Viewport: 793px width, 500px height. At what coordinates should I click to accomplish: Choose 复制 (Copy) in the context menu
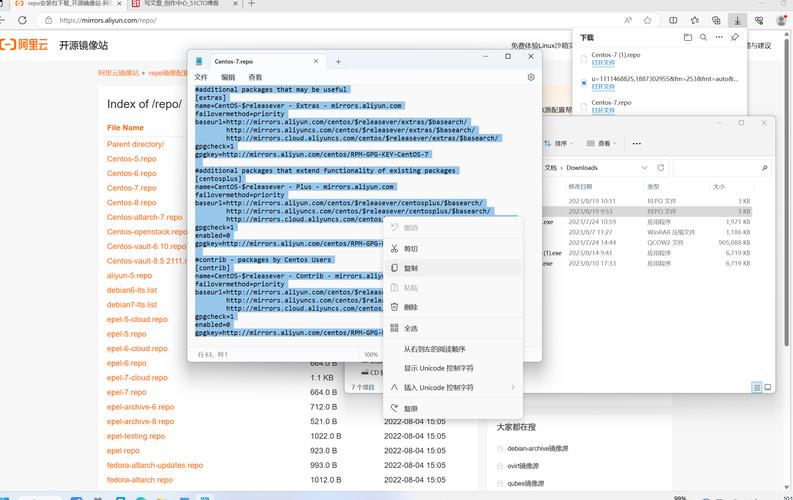pos(453,268)
